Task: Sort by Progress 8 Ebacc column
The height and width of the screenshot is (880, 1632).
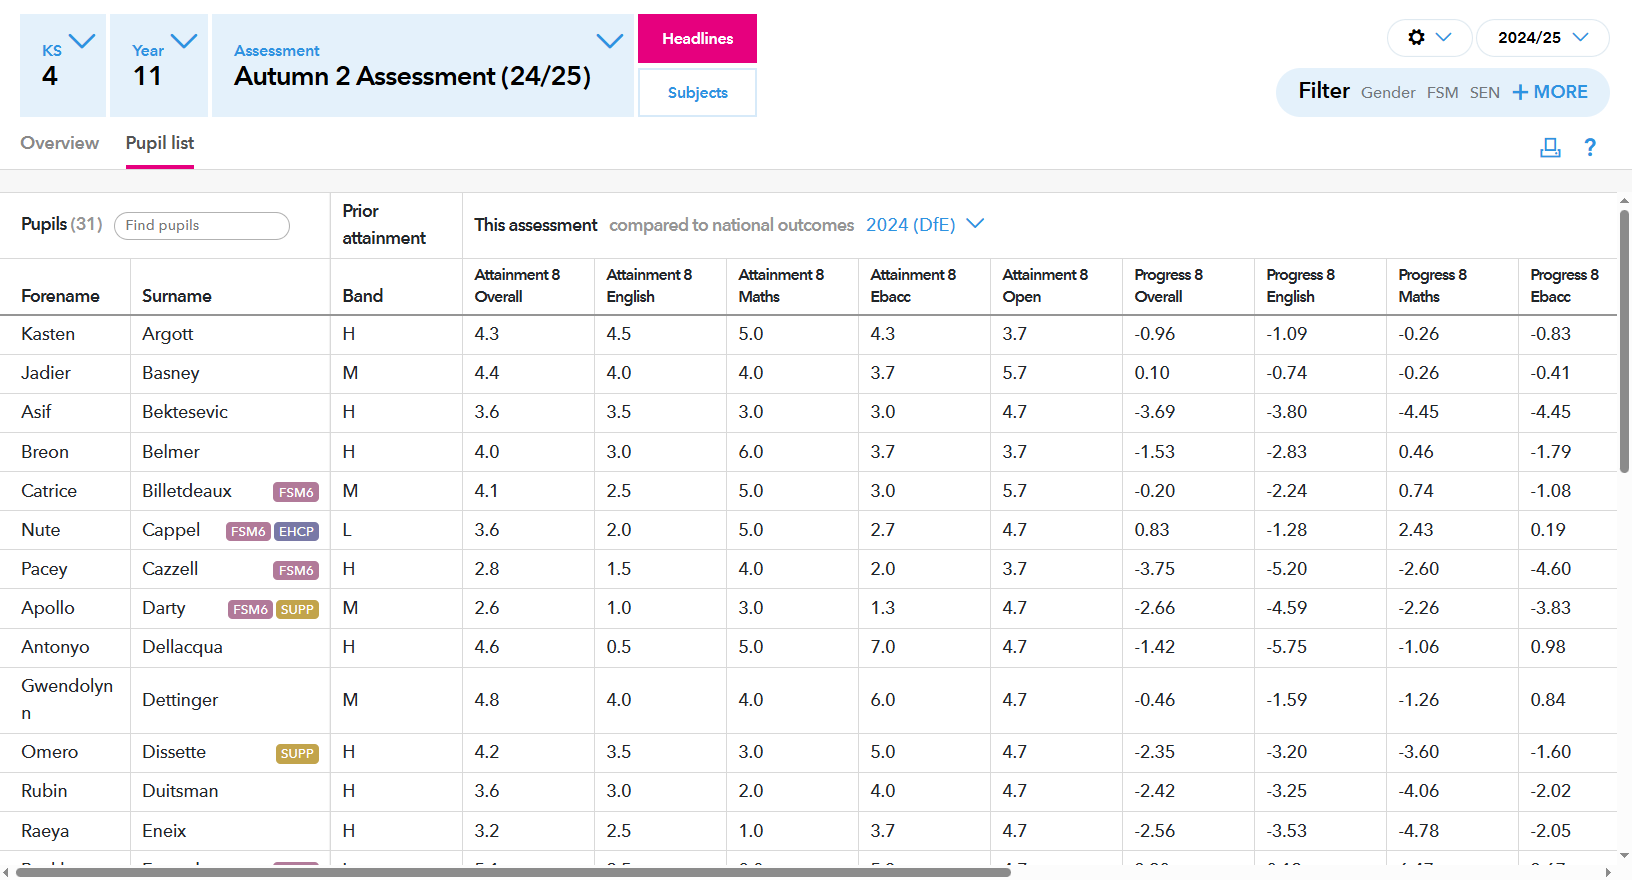Action: point(1565,286)
